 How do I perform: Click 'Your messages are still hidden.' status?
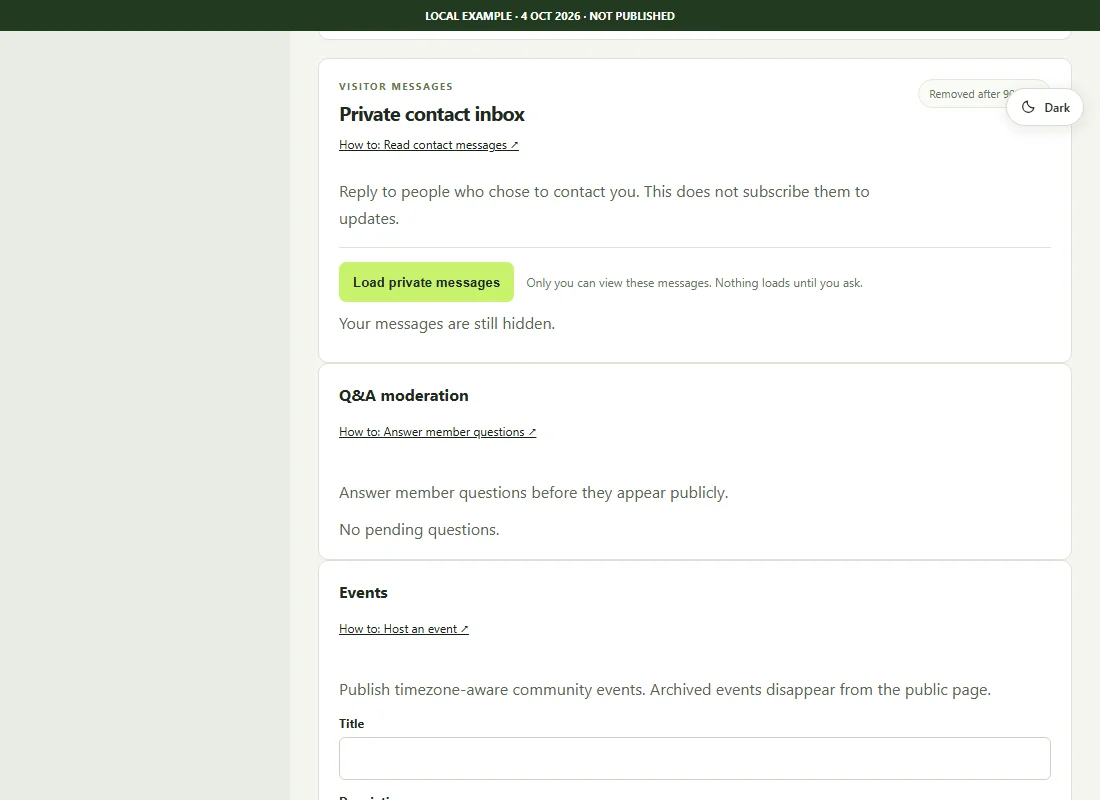447,324
